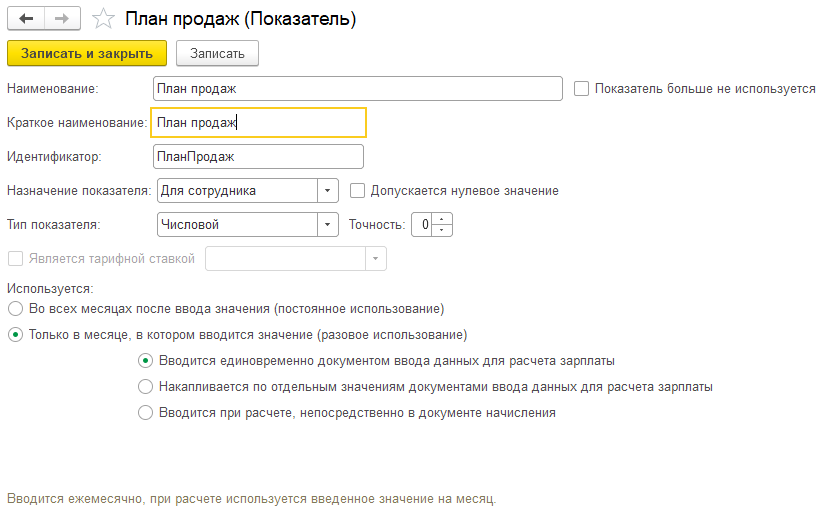
Task: Focus the Краткое наименование input field
Action: tap(258, 122)
